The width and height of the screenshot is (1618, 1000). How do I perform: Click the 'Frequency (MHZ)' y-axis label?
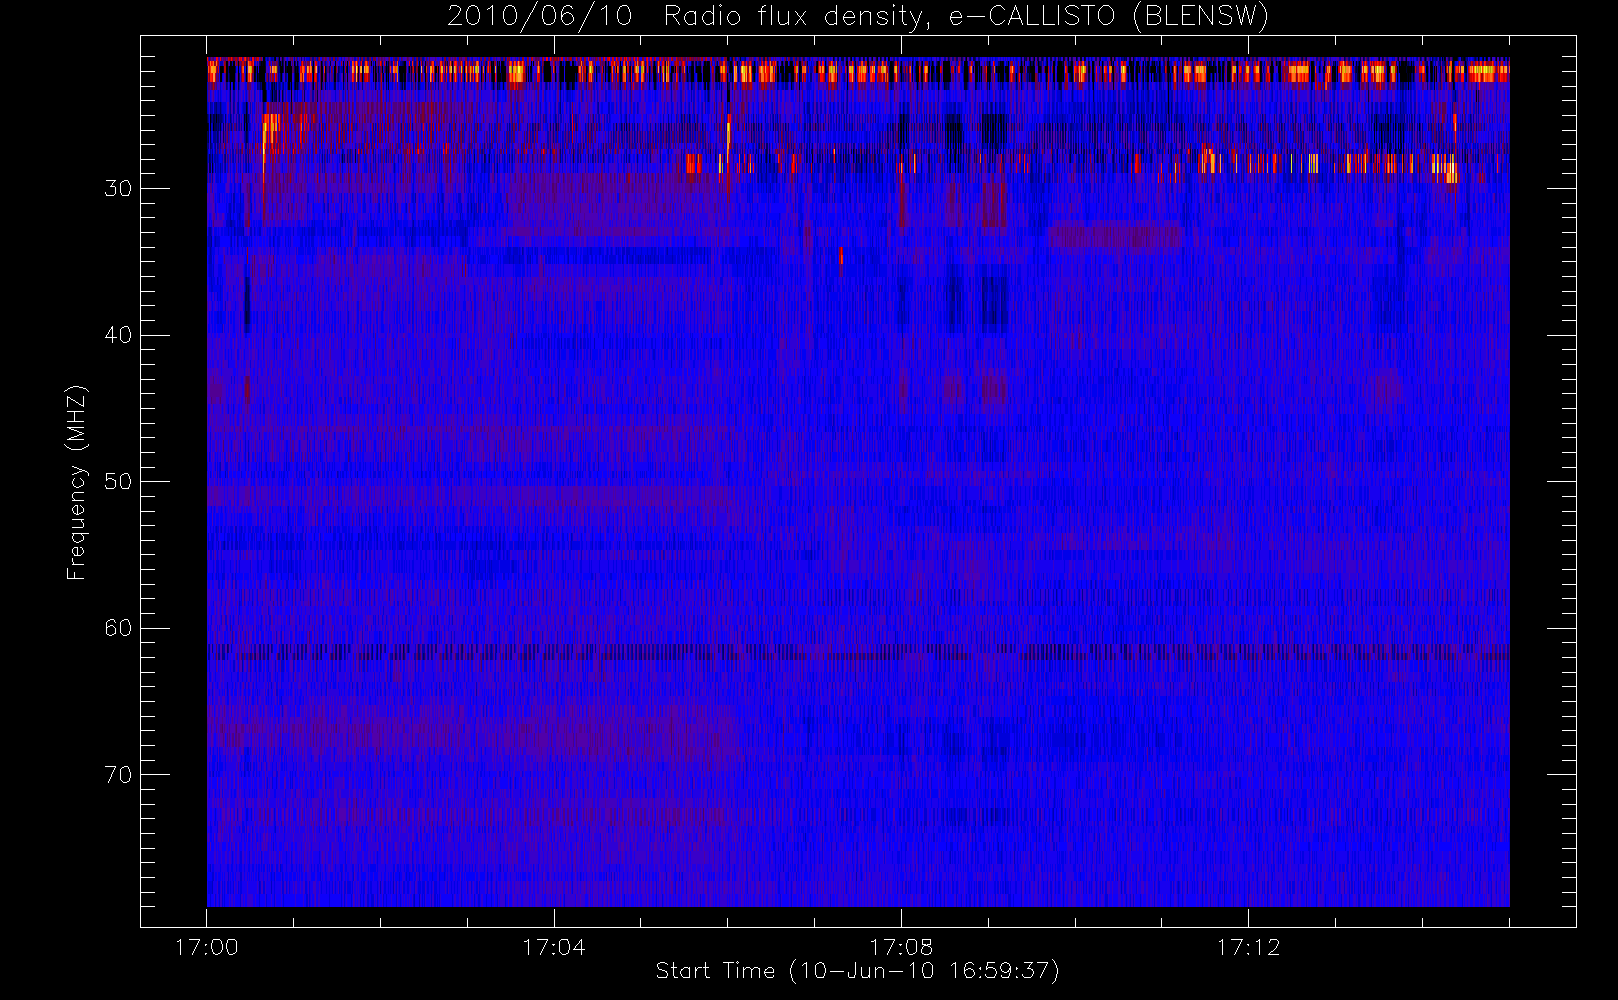click(x=76, y=482)
